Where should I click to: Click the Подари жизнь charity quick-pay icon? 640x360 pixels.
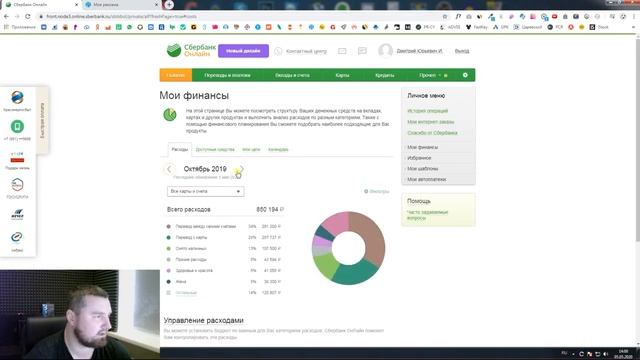[17, 158]
